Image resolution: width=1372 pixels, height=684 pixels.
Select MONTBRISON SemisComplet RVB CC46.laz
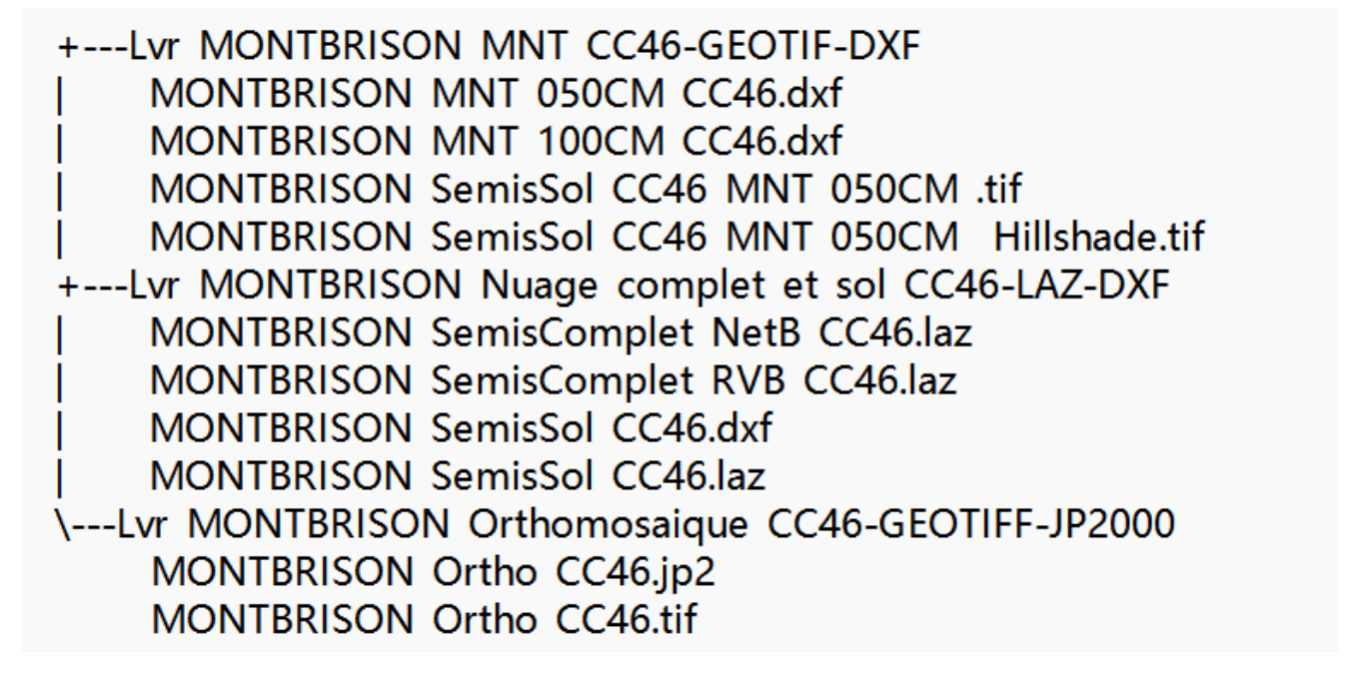pos(554,381)
